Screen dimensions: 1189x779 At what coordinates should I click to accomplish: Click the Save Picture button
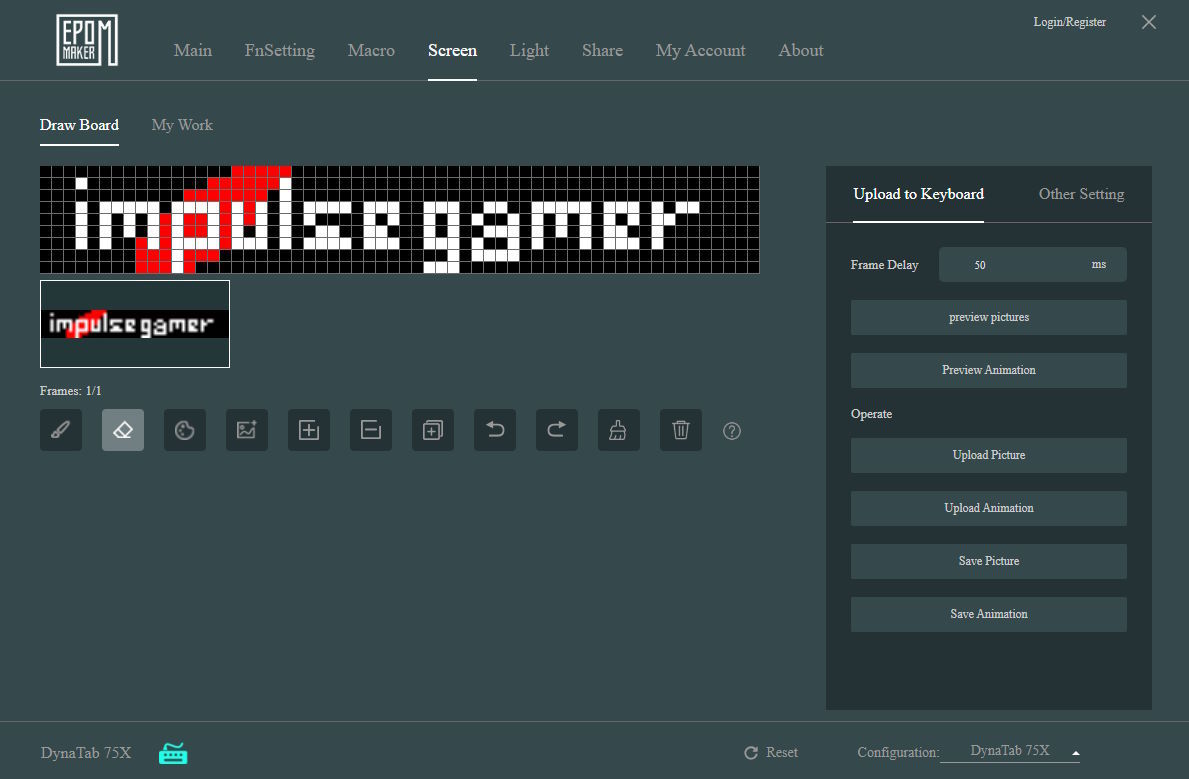pos(989,561)
